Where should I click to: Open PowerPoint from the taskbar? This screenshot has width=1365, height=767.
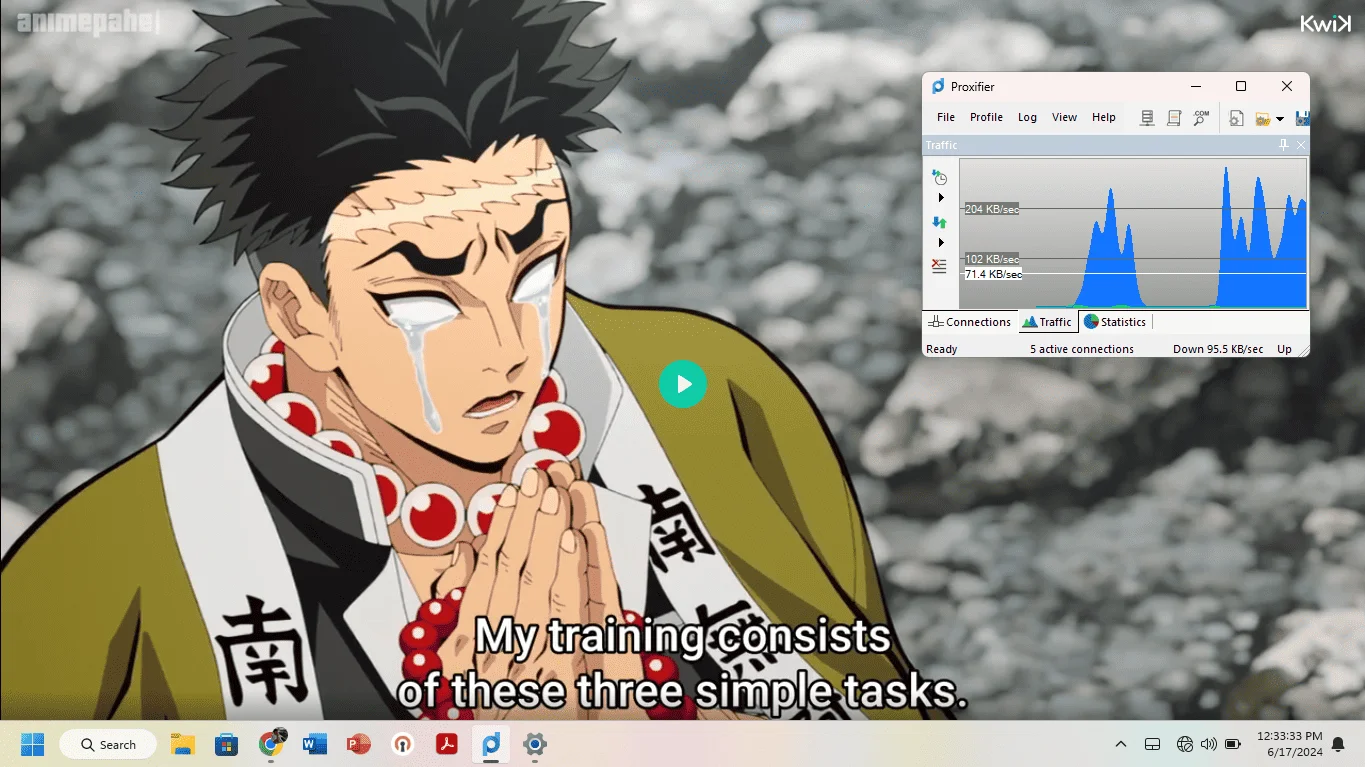pos(358,744)
